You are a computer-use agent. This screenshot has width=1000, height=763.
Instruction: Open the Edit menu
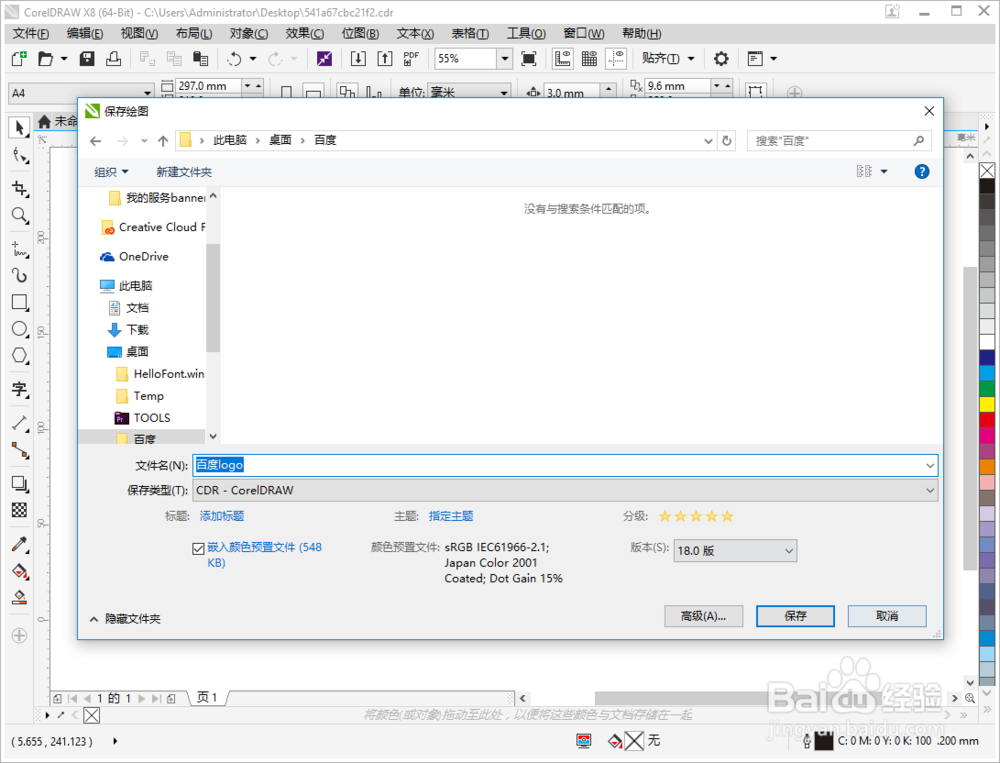pyautogui.click(x=85, y=34)
